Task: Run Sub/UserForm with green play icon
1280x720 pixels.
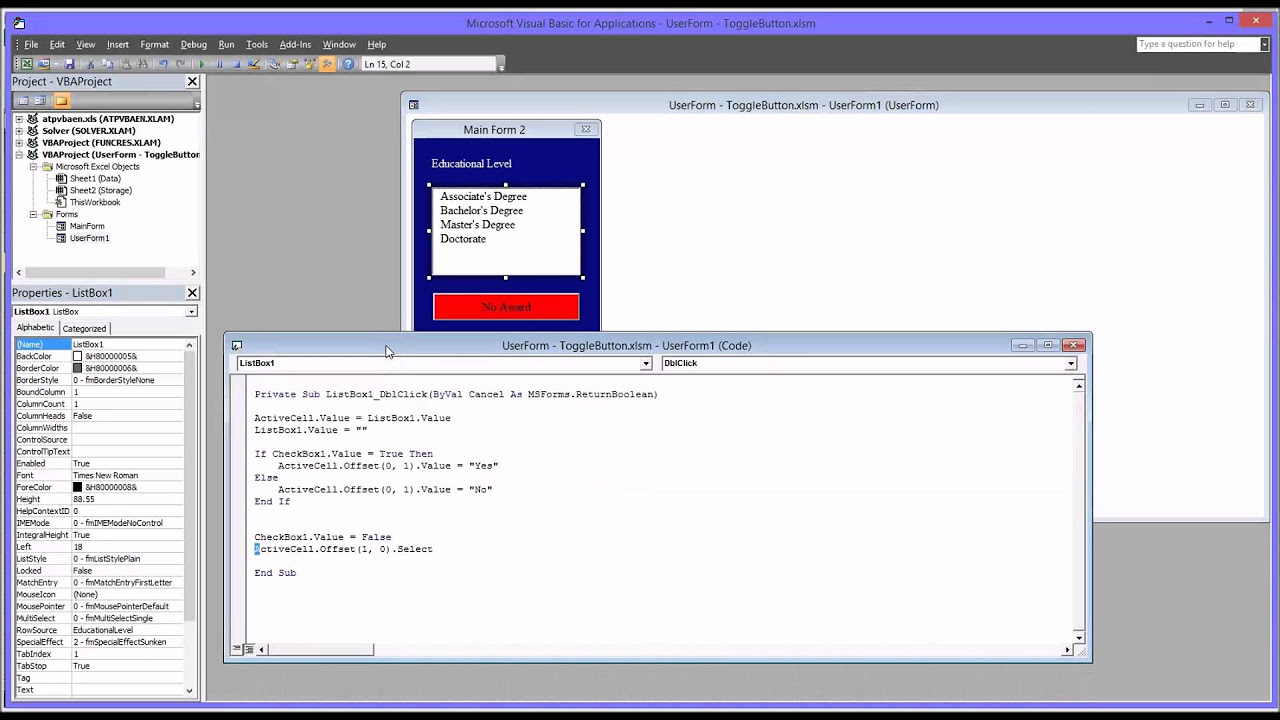Action: coord(202,64)
